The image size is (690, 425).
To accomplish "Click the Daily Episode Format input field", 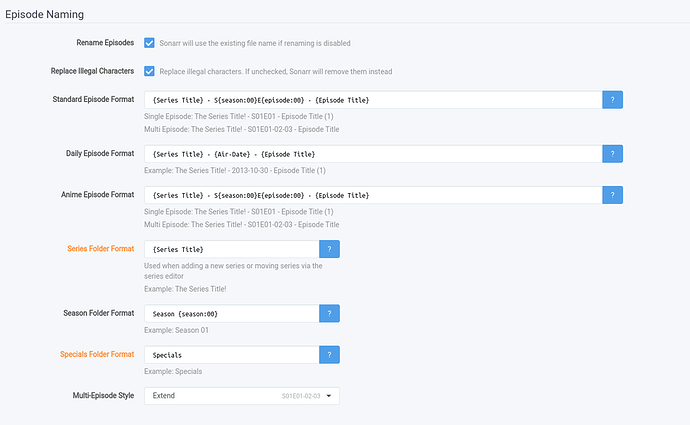I will coord(373,154).
